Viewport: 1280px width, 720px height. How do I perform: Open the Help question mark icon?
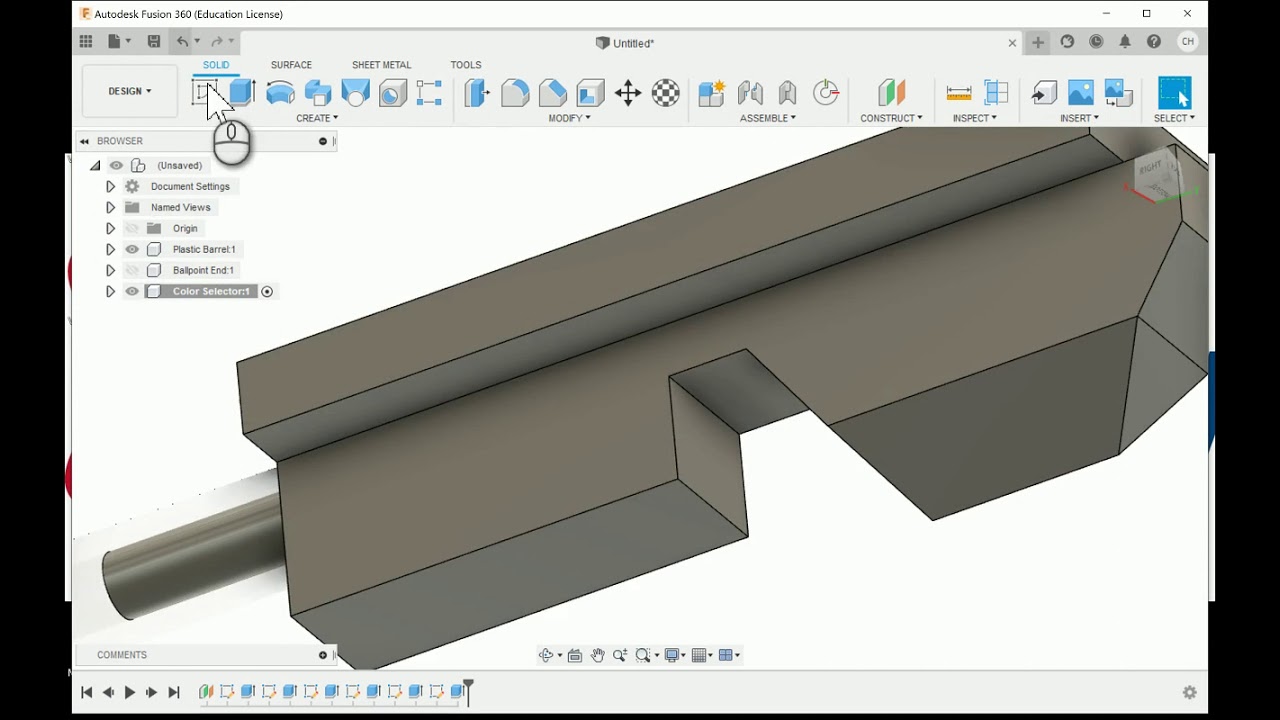tap(1154, 42)
